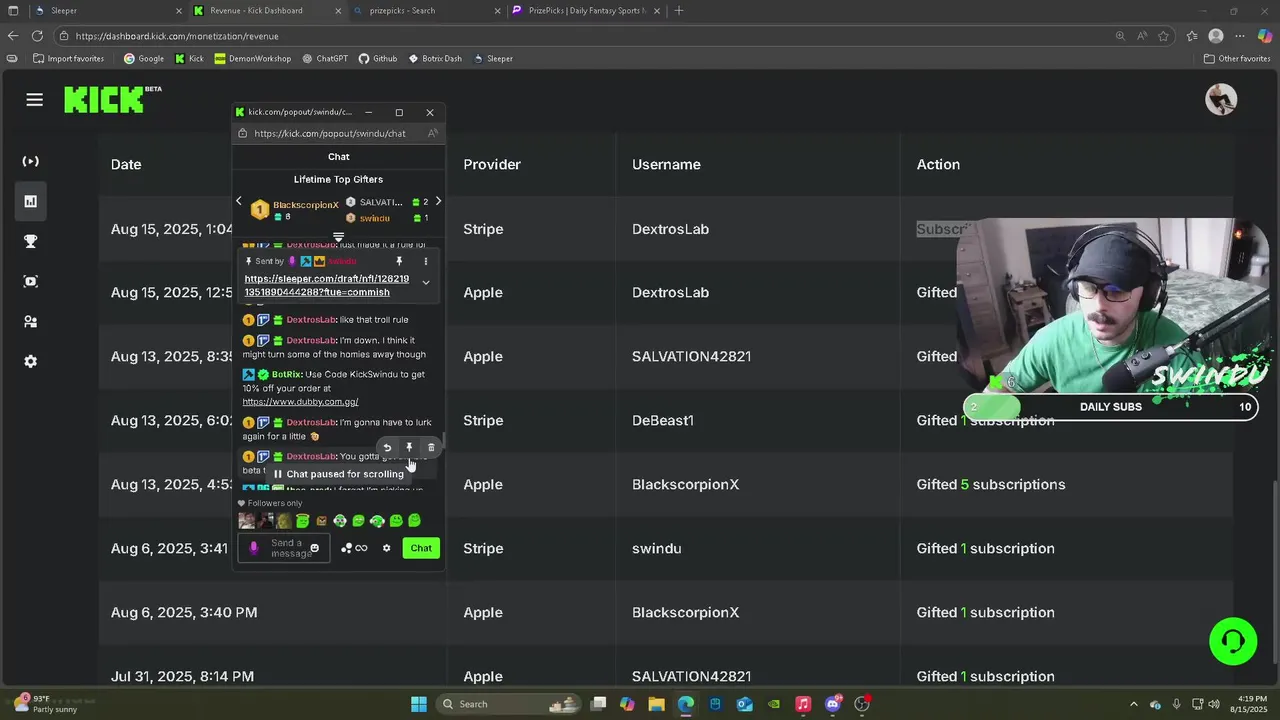
Task: Open the settings gear in dashboard sidebar
Action: [x=31, y=361]
